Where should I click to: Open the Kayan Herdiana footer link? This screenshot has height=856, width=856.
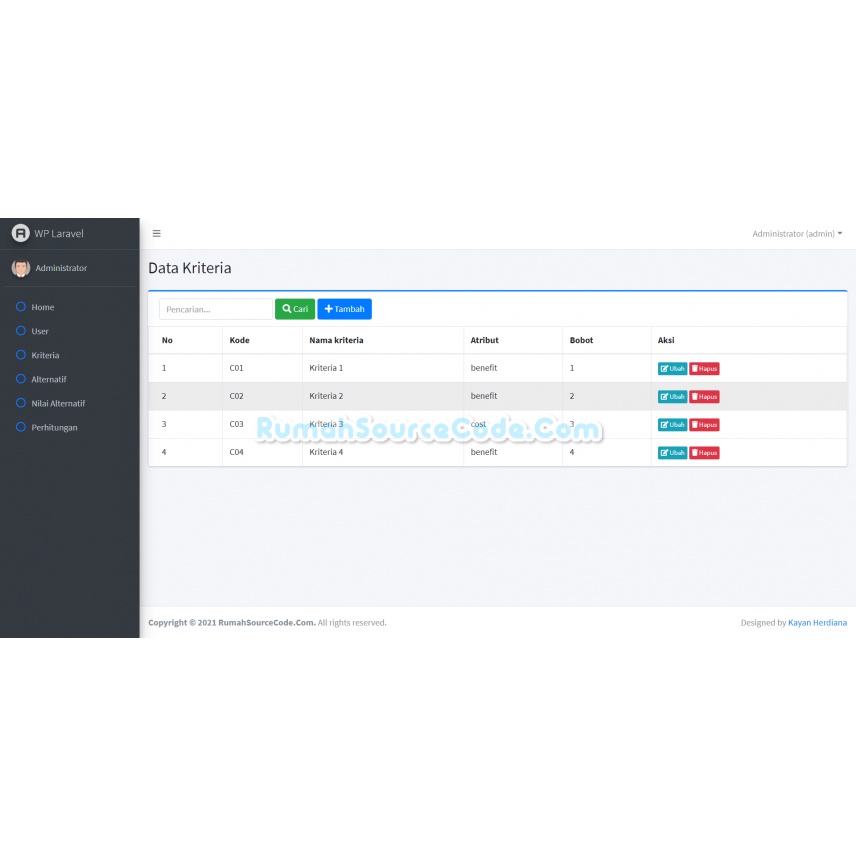(817, 622)
